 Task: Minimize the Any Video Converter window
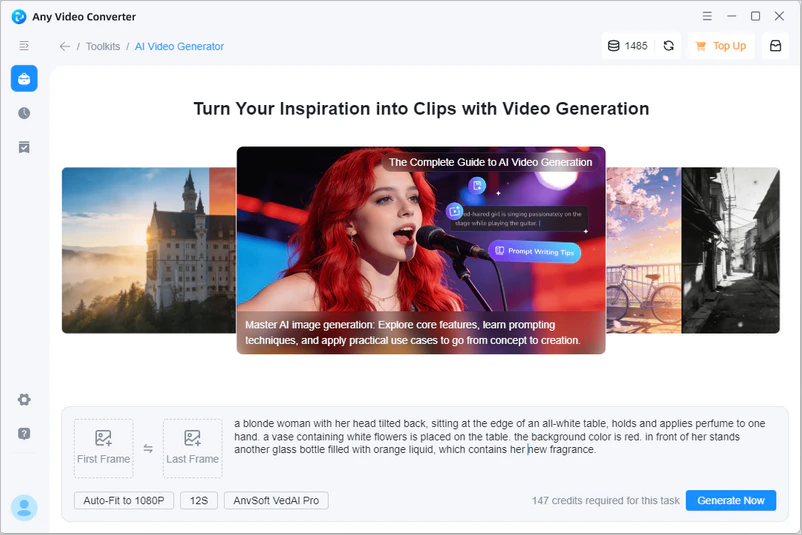click(x=731, y=16)
